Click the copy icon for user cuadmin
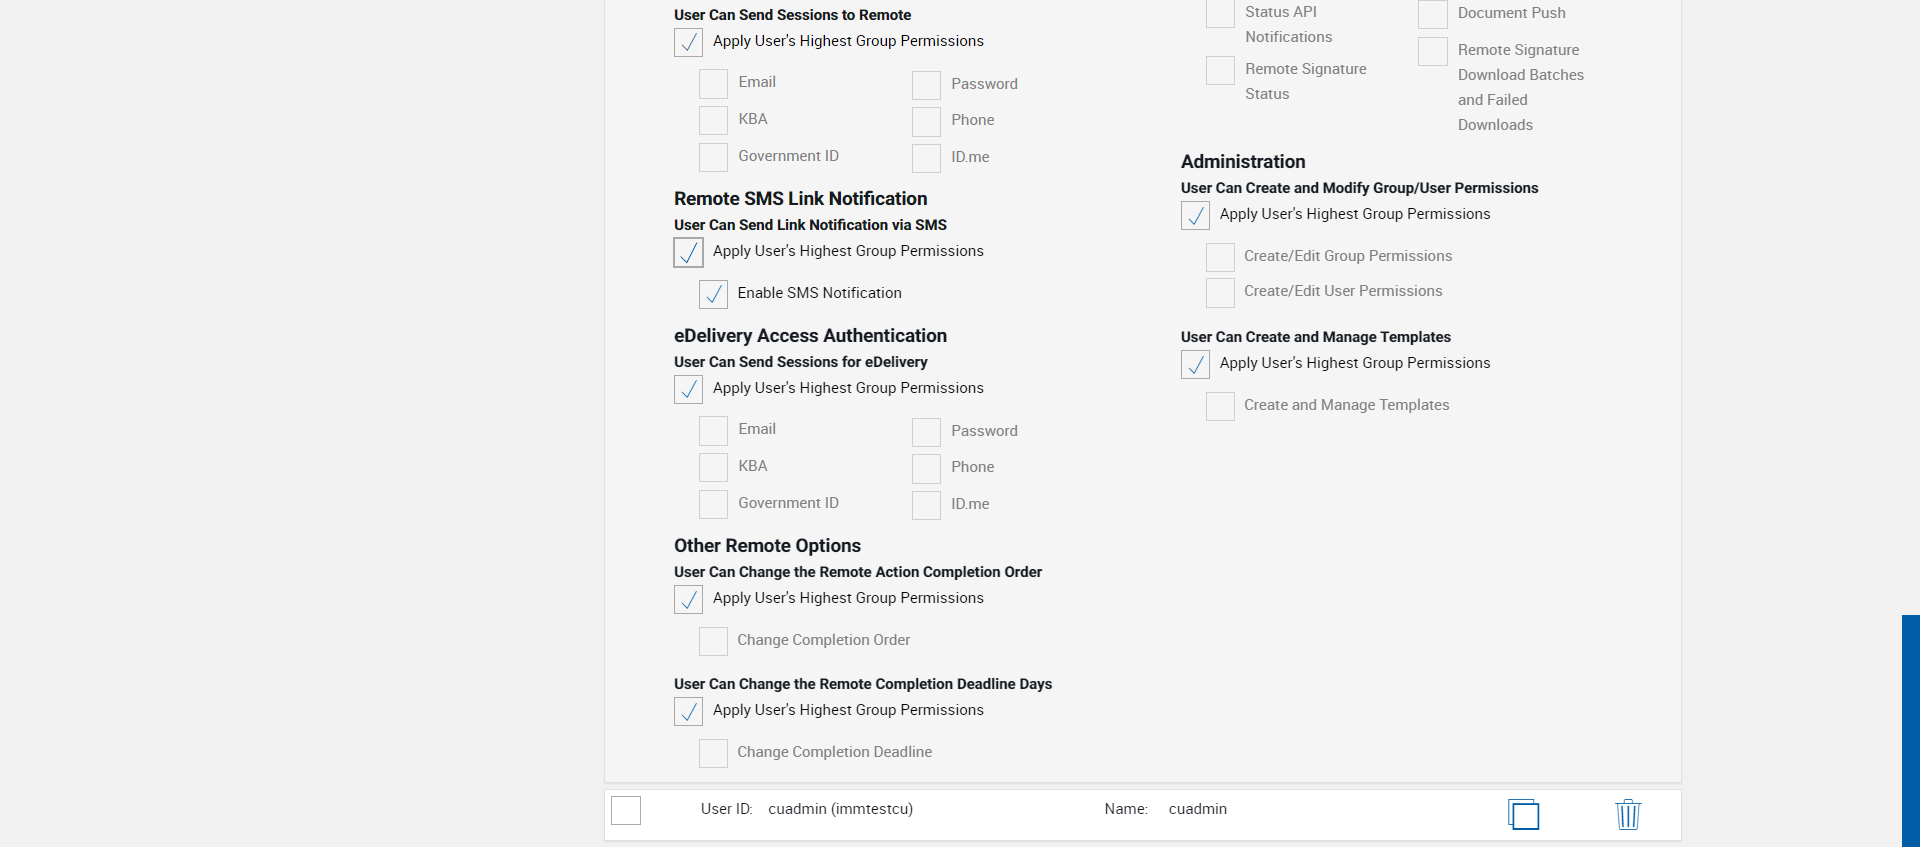1920x847 pixels. 1523,814
